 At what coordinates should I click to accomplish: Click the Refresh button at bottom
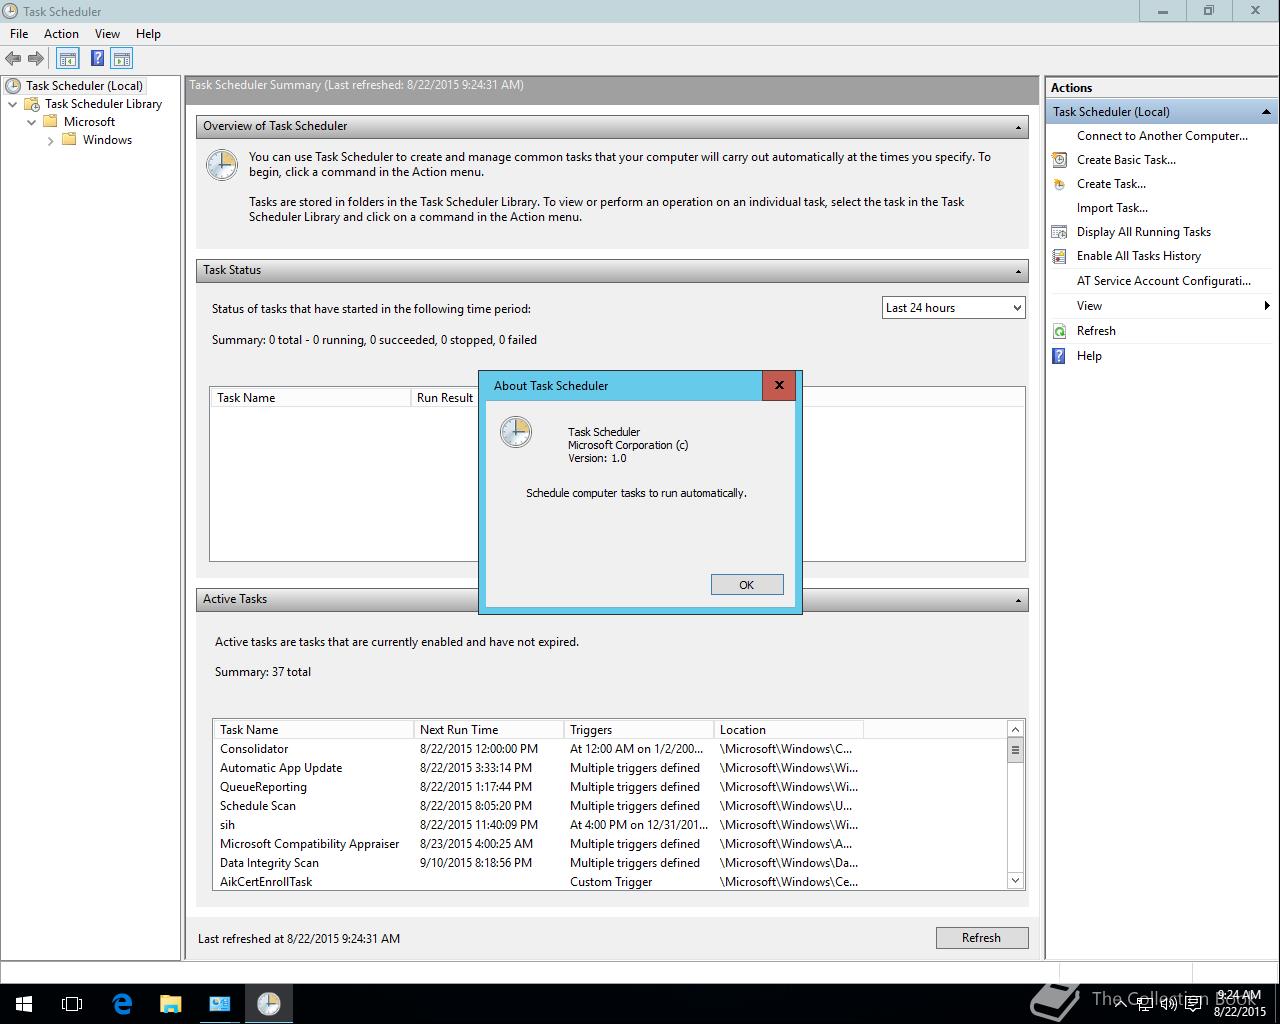tap(981, 938)
